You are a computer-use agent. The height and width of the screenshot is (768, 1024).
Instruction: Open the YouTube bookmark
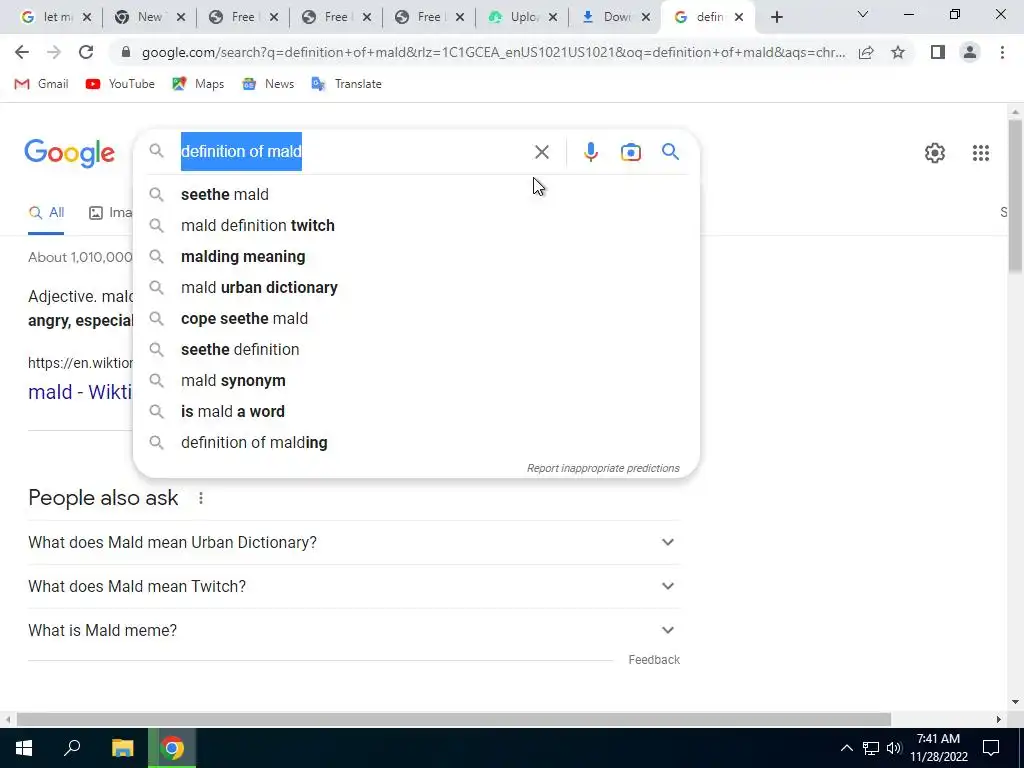coord(120,84)
